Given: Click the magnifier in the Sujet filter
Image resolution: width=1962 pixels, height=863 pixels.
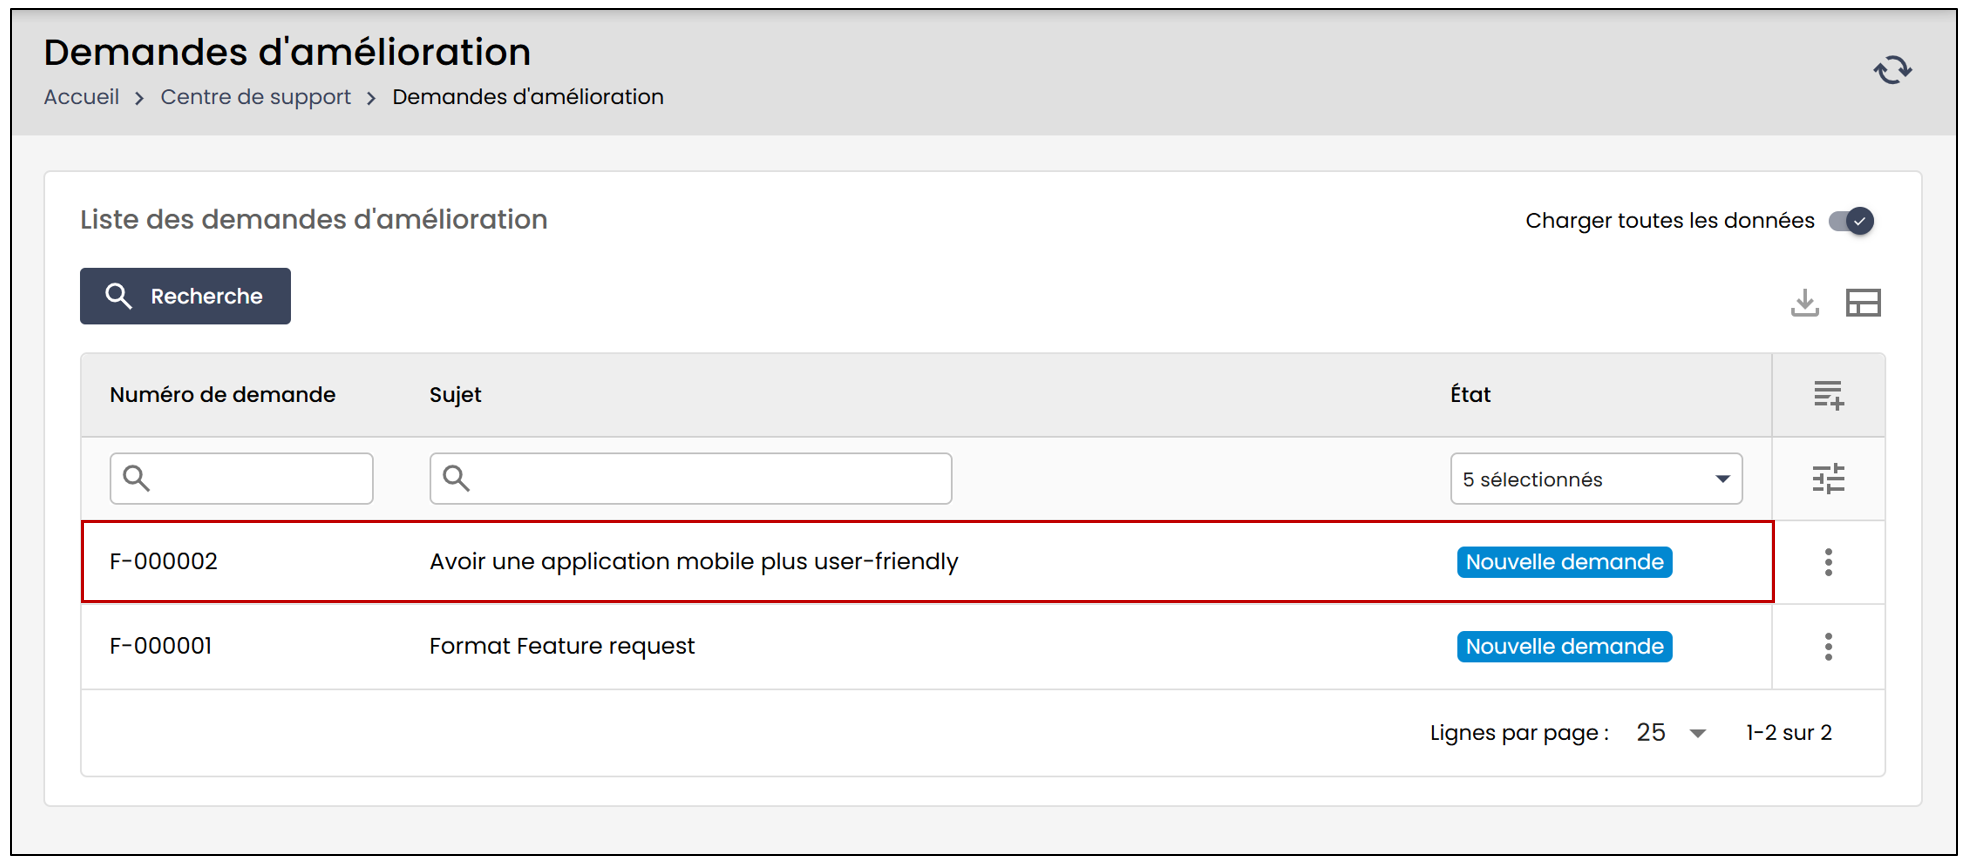Looking at the screenshot, I should (456, 478).
